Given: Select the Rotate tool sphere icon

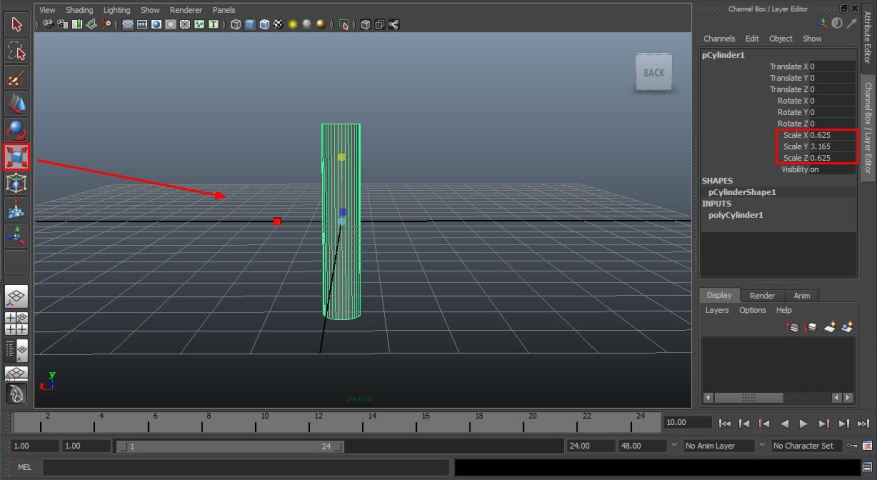Looking at the screenshot, I should (x=16, y=130).
